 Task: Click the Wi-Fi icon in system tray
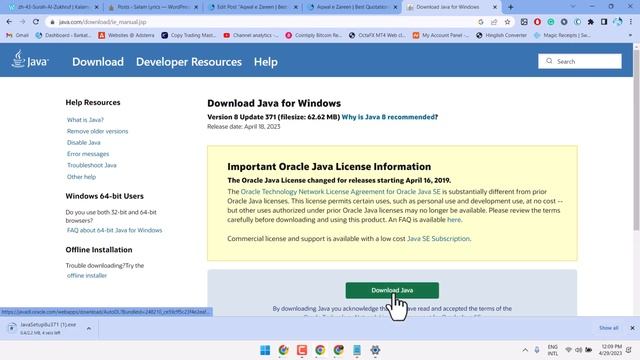(568, 350)
